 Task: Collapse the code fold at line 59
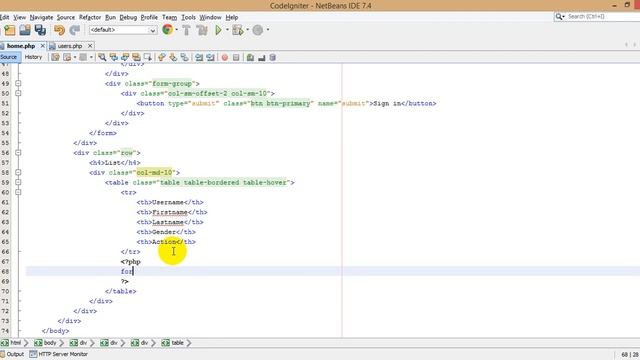(18, 182)
